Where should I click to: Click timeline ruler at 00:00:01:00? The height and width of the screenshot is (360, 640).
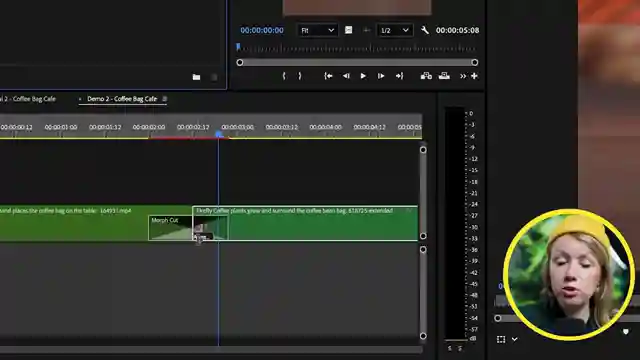click(61, 127)
